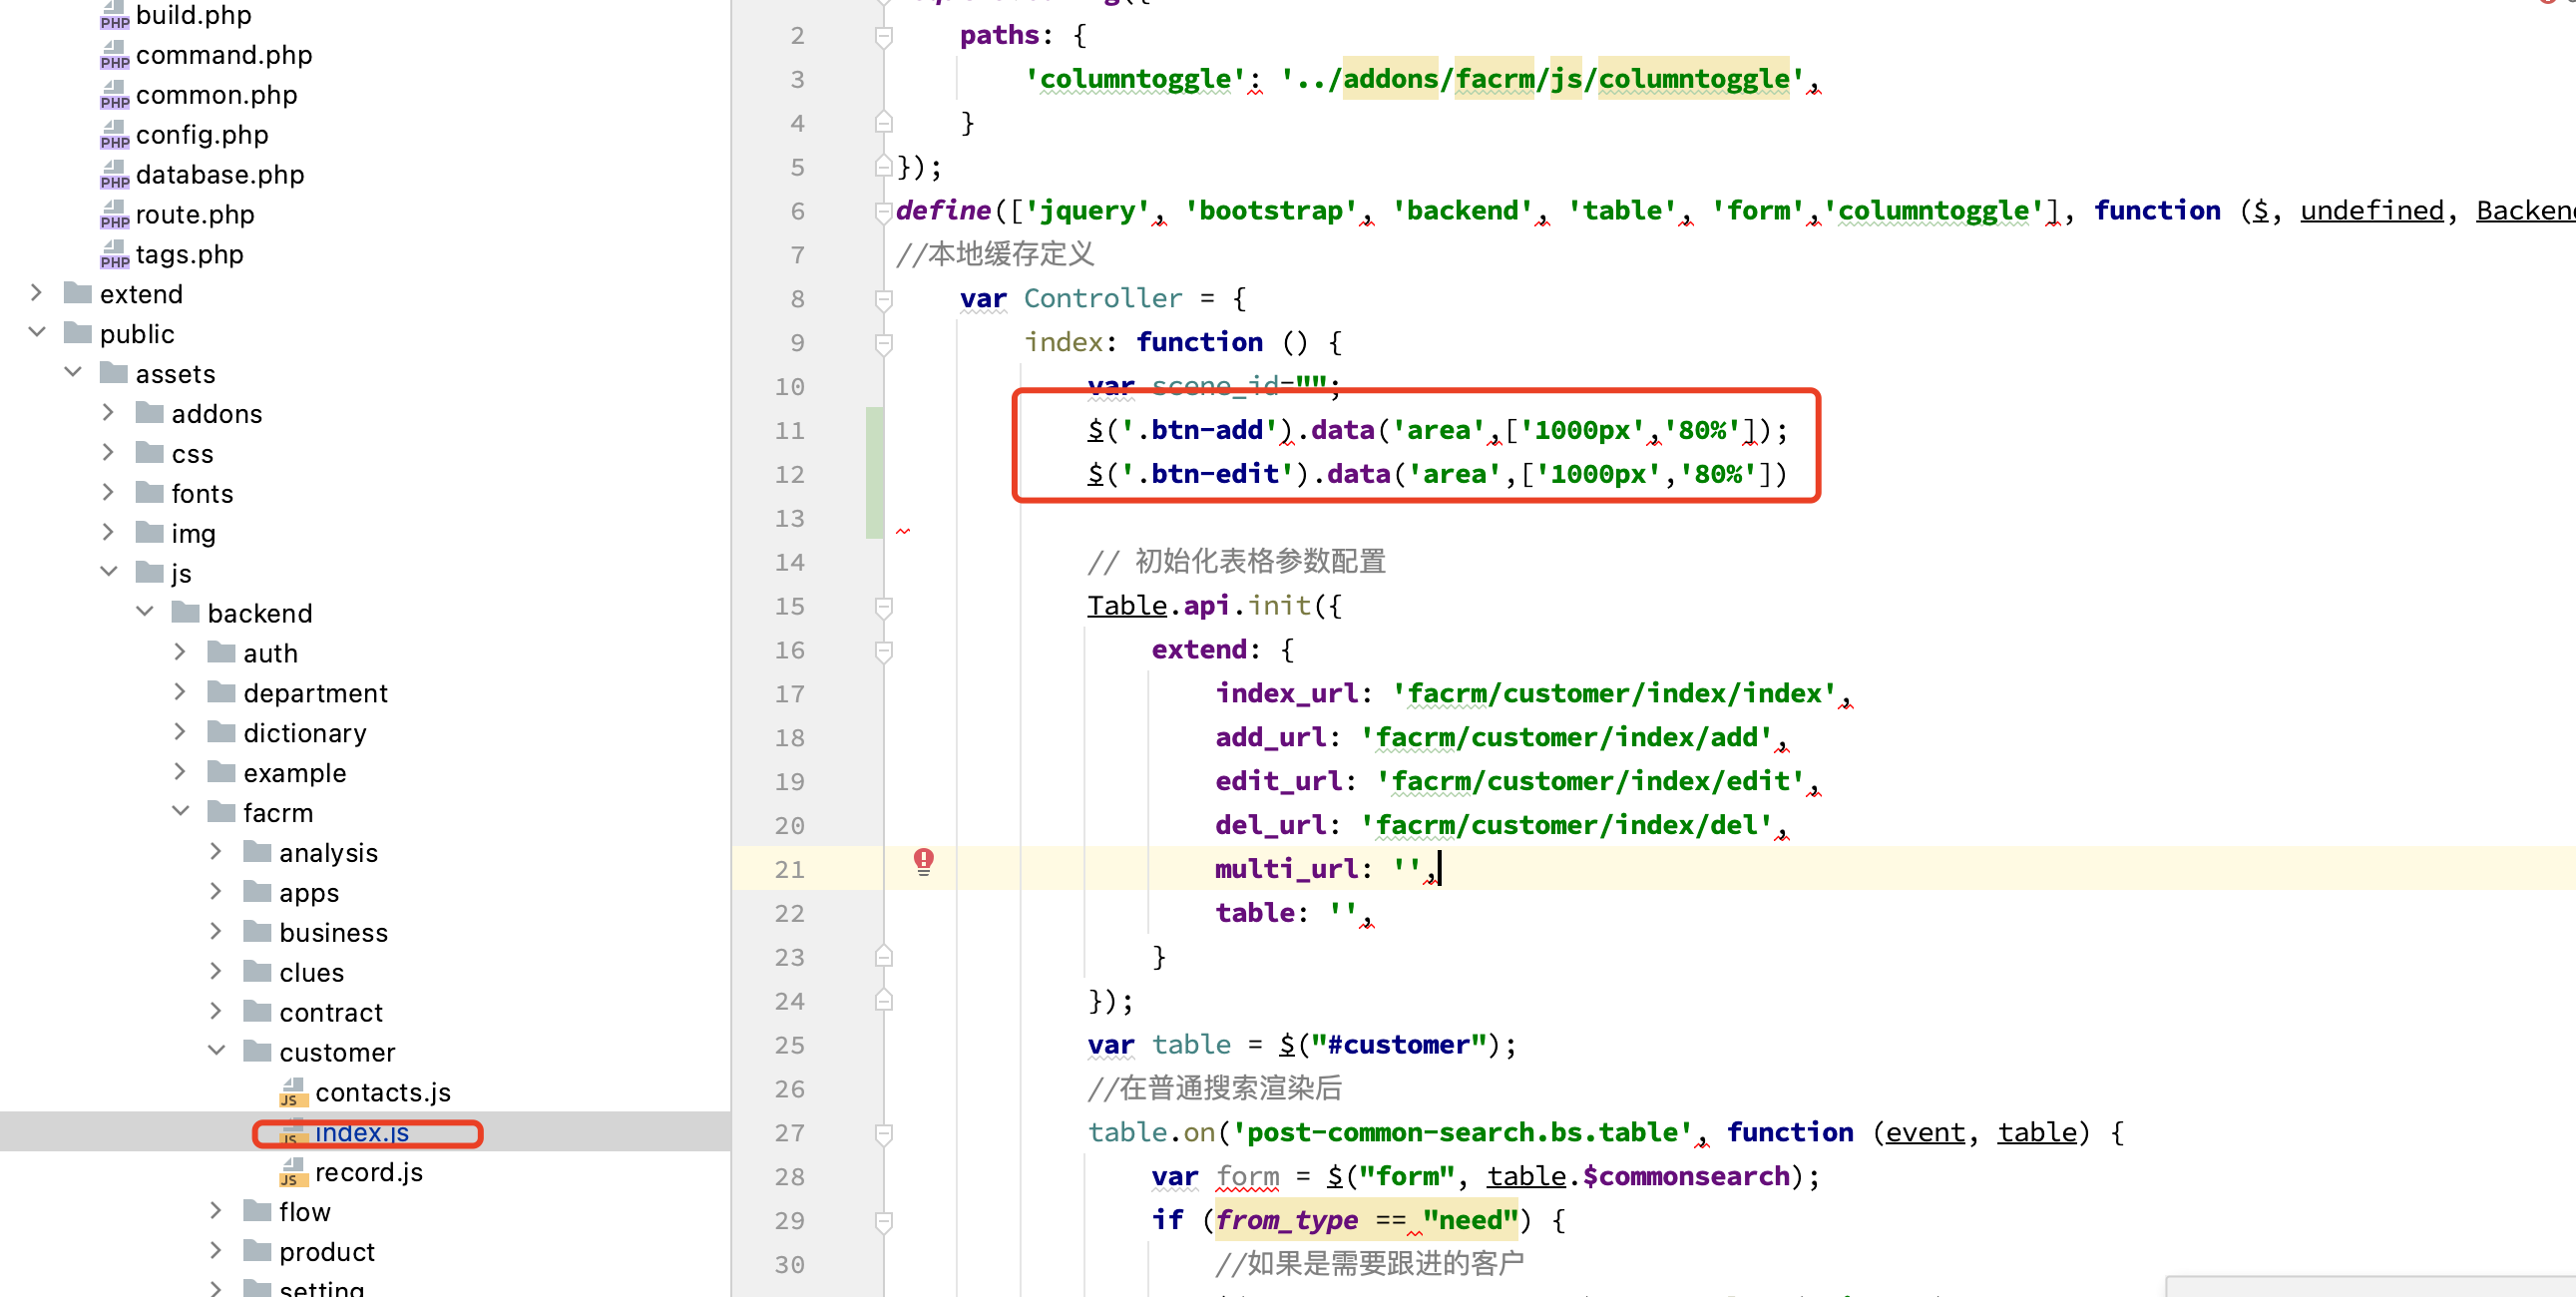Click the error lightbulb icon on line 21
The height and width of the screenshot is (1297, 2576).
[923, 861]
